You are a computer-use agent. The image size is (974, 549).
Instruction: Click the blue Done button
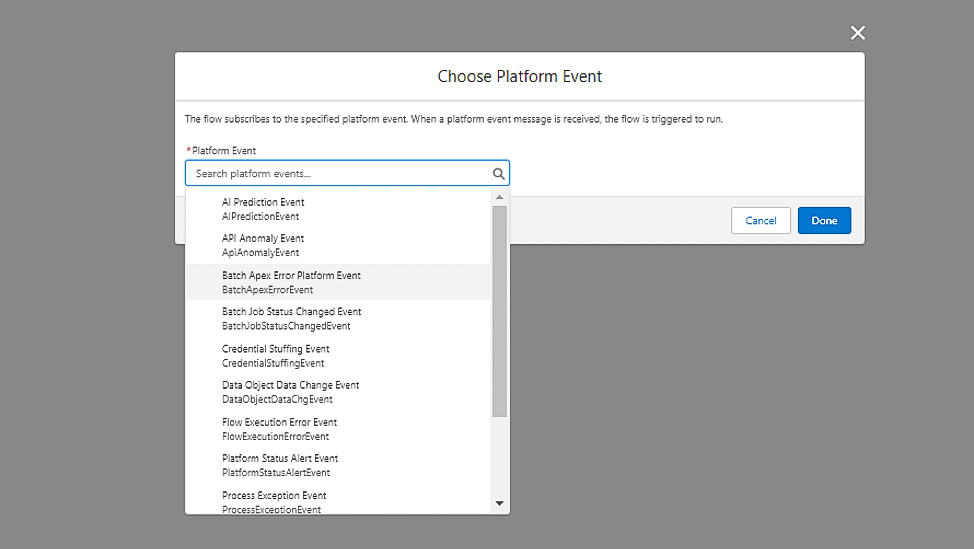(824, 221)
